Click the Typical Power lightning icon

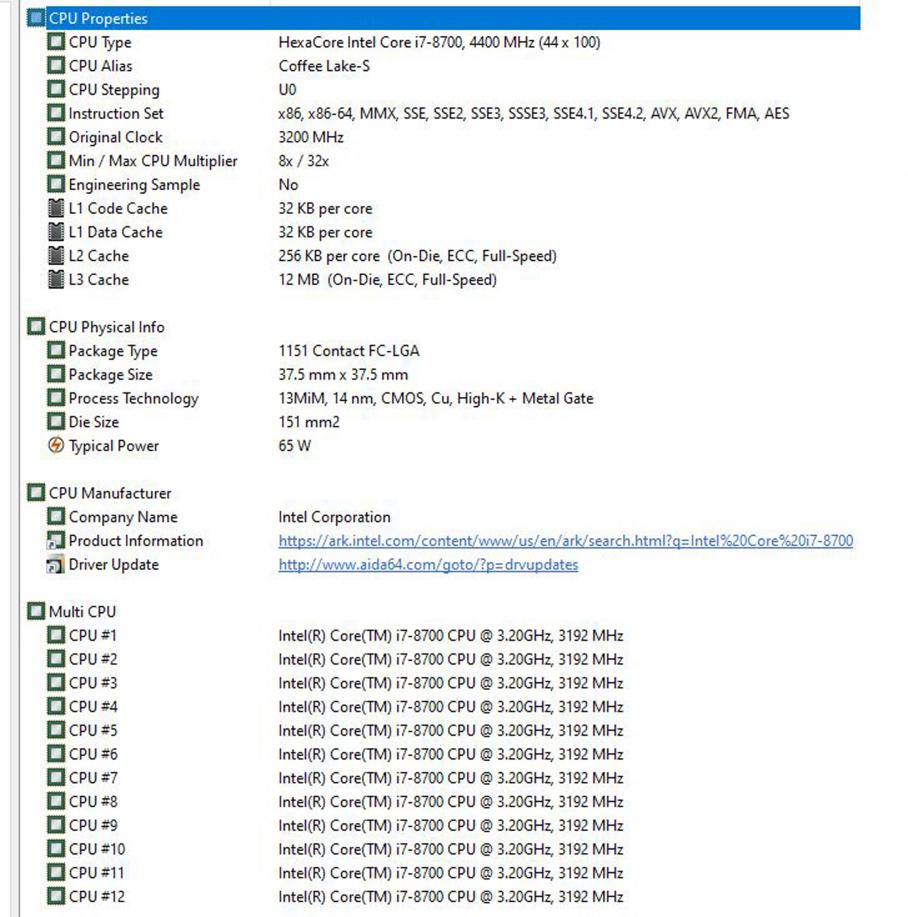click(56, 446)
